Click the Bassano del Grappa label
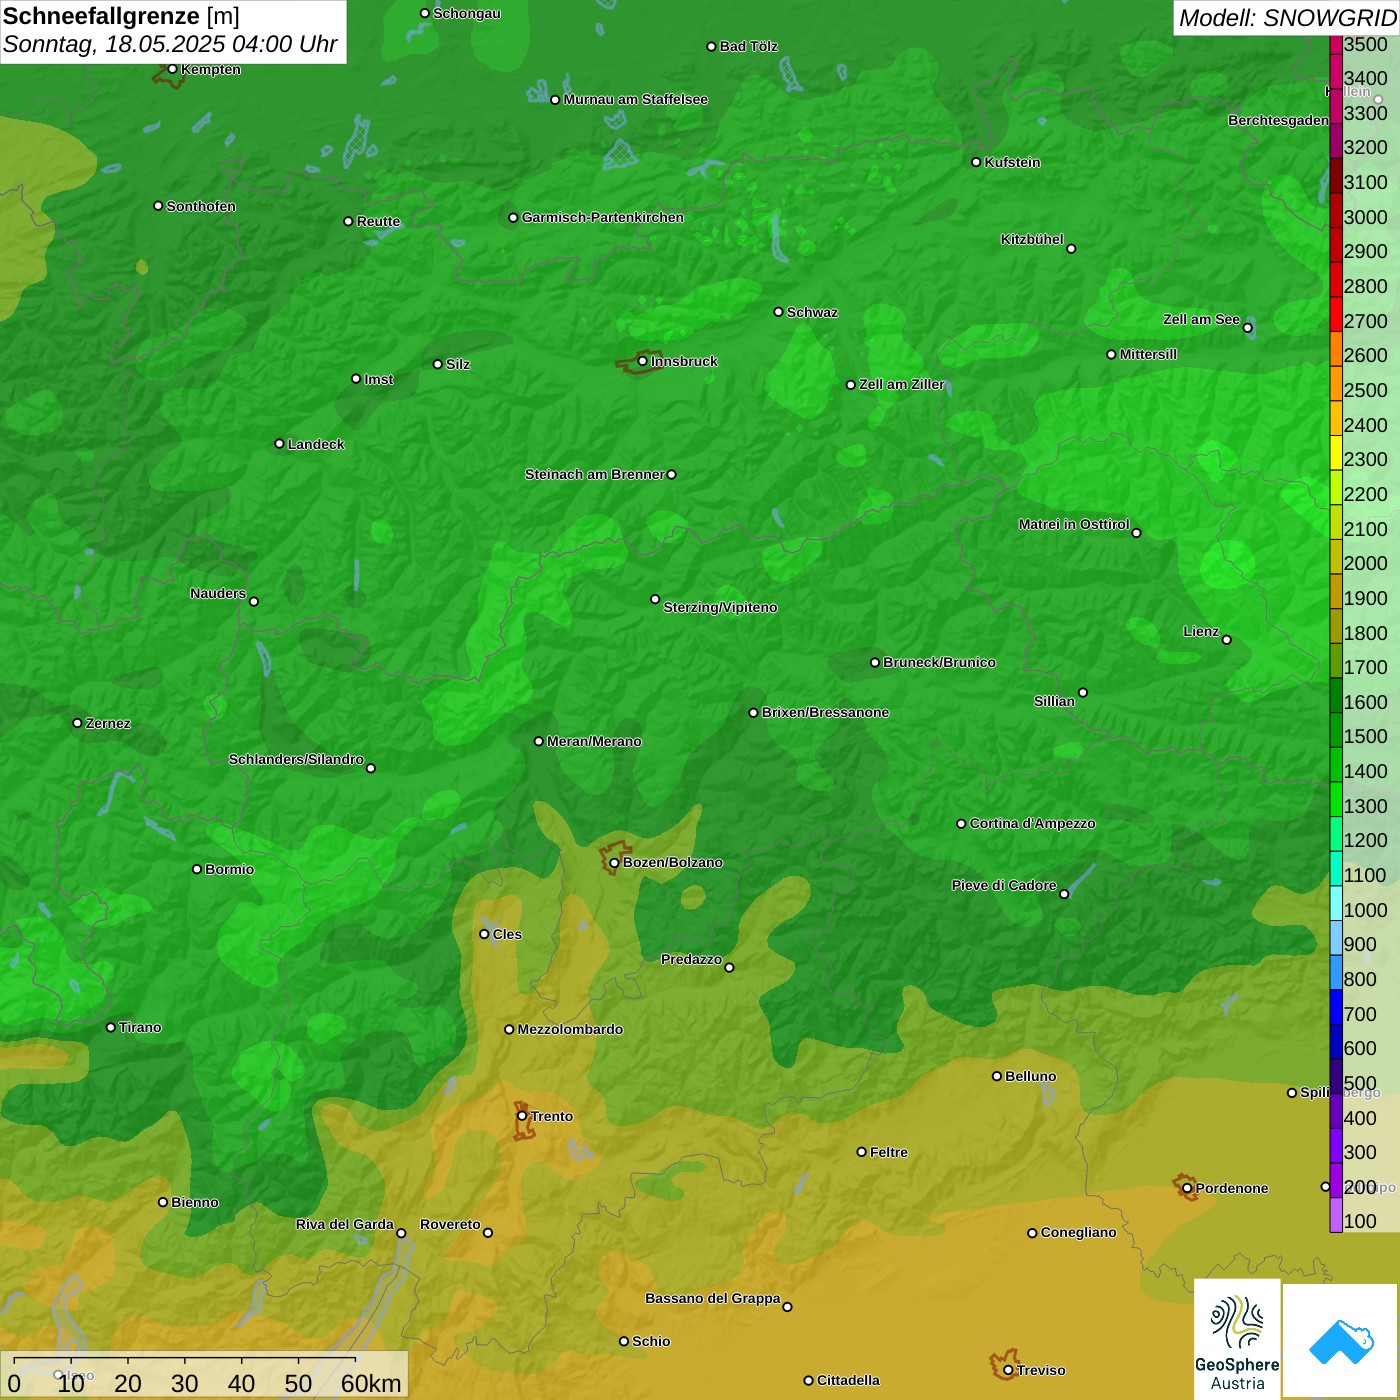Image resolution: width=1400 pixels, height=1400 pixels. point(712,1298)
